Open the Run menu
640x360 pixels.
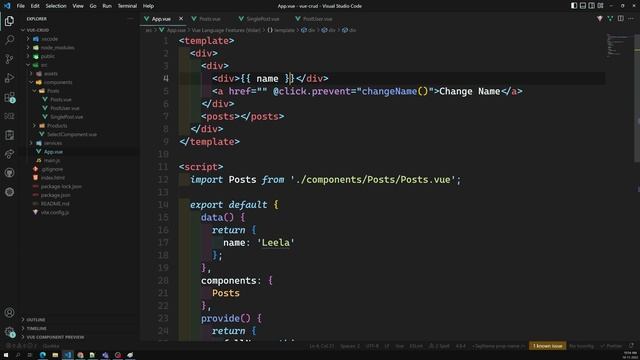pyautogui.click(x=107, y=6)
